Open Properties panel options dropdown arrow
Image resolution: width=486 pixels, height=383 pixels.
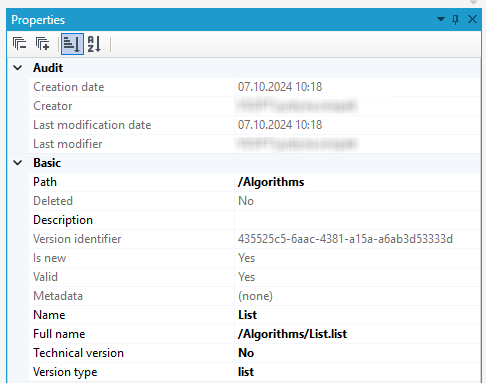tap(441, 19)
